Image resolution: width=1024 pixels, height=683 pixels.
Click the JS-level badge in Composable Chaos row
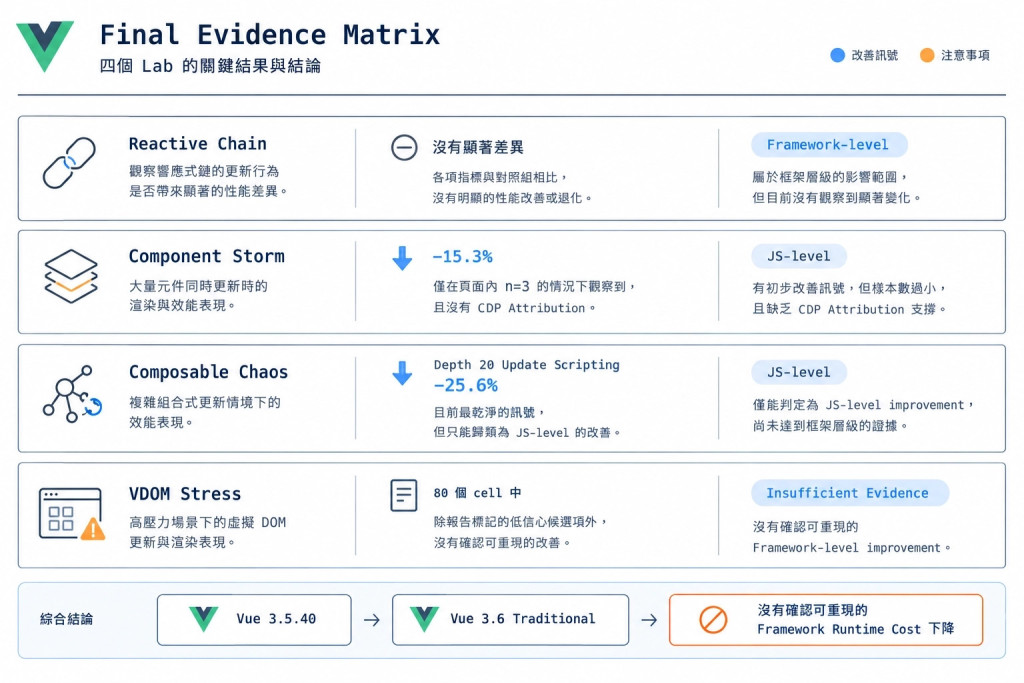(799, 372)
